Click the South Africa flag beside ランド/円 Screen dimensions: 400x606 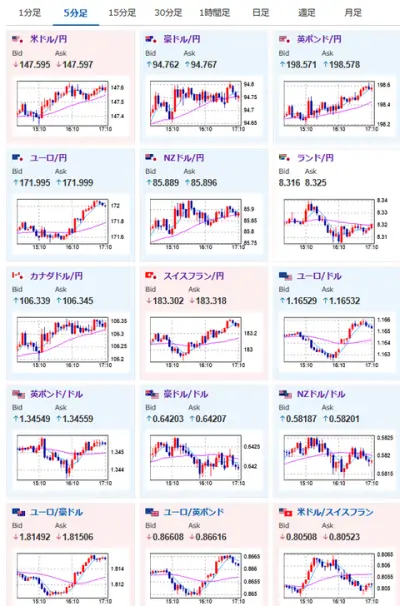(x=284, y=157)
